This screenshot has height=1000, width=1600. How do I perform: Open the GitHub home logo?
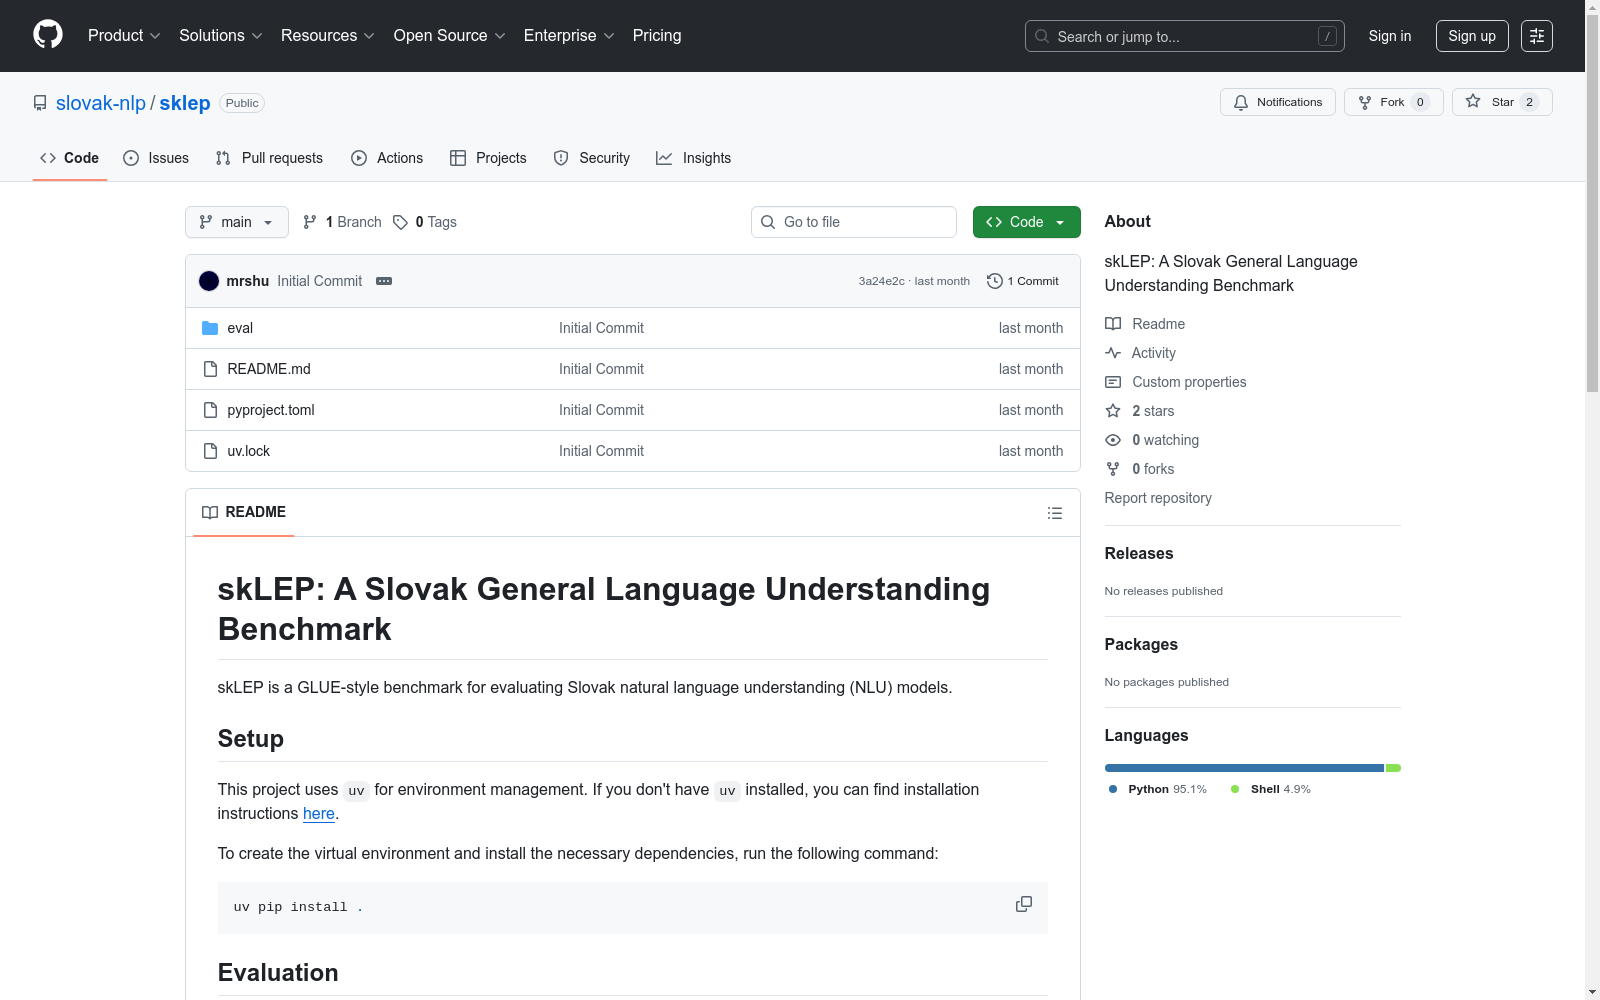(x=48, y=35)
